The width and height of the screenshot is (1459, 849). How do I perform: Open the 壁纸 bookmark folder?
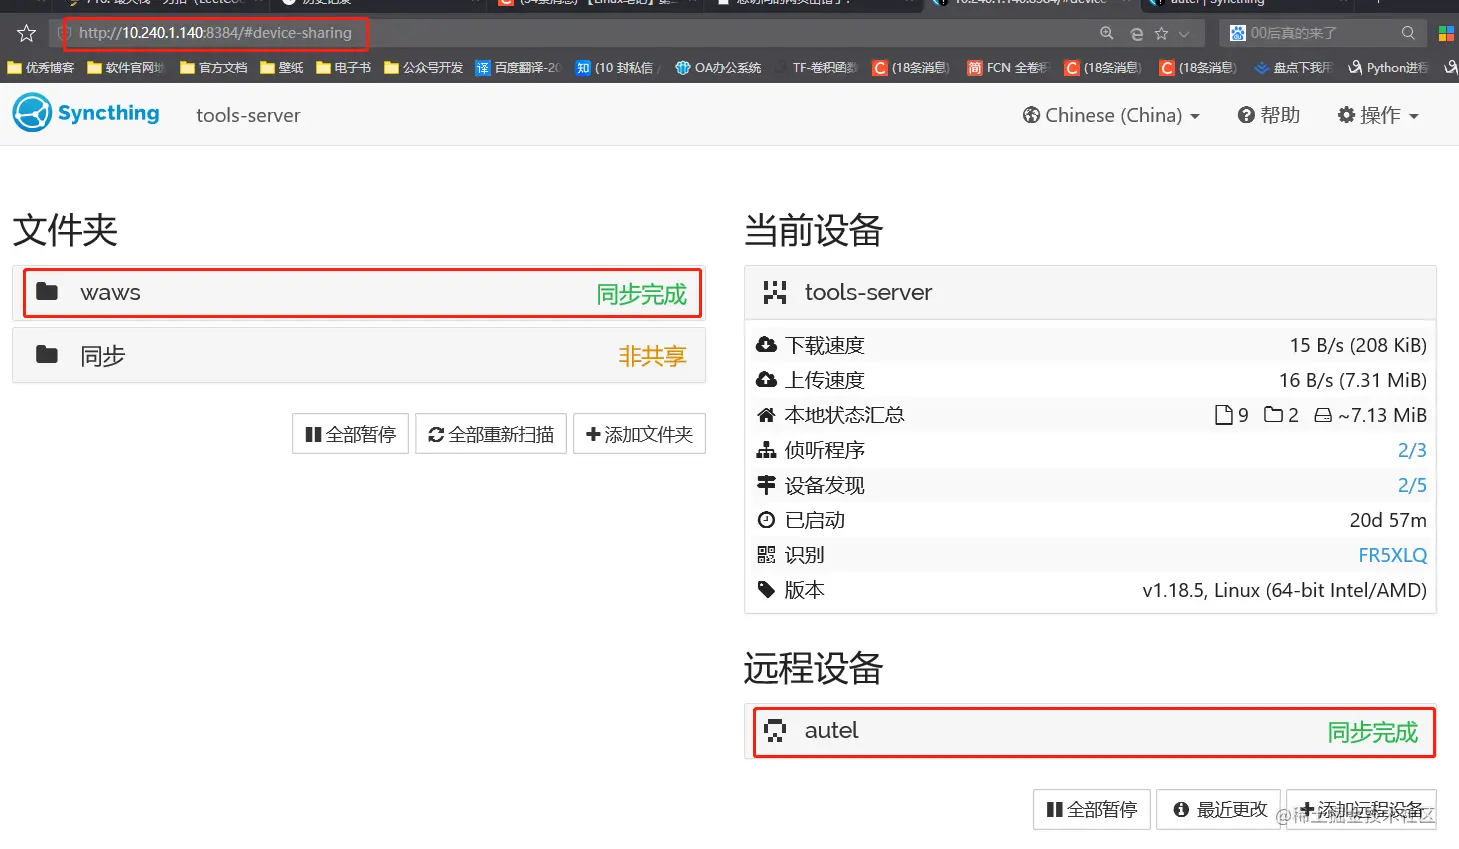[x=282, y=68]
